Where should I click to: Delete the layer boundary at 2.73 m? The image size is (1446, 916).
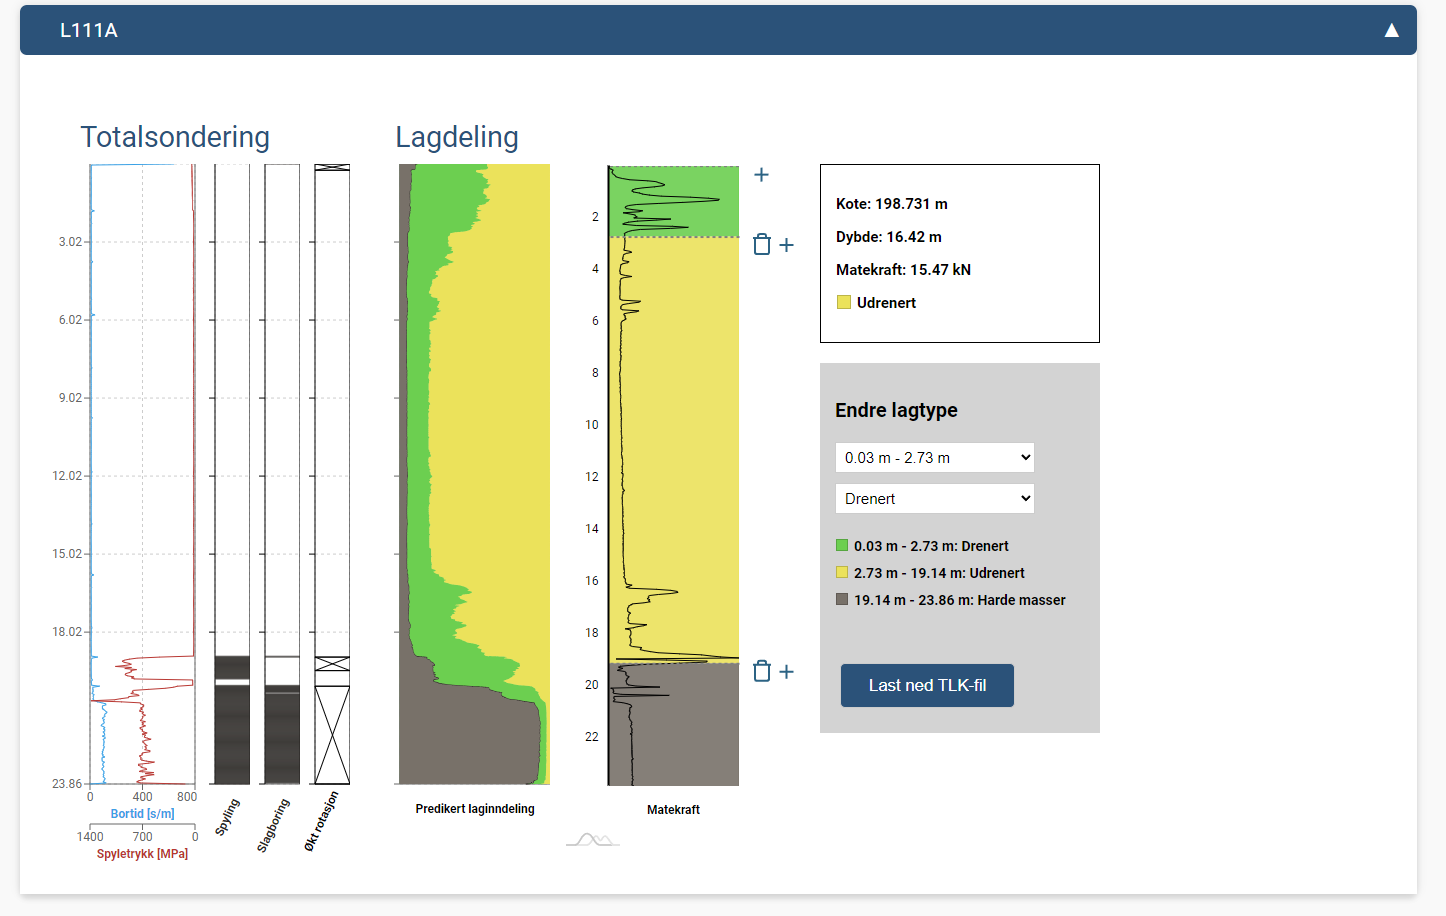[762, 245]
